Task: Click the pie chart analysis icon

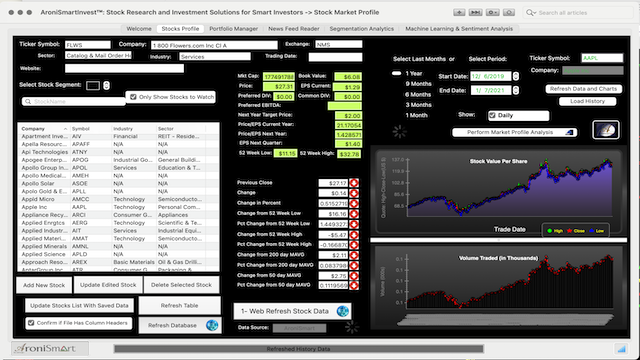Action: click(x=606, y=130)
